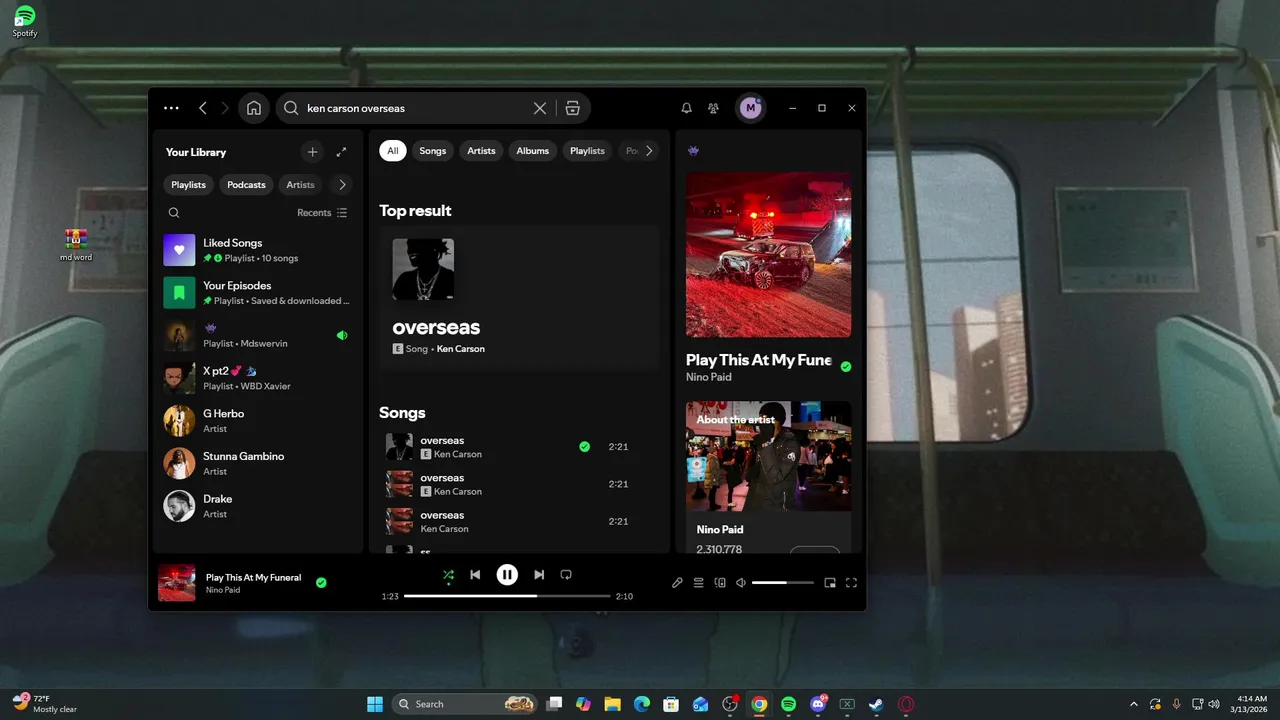The width and height of the screenshot is (1280, 720).
Task: Open the Browse icon beside search
Action: [572, 108]
